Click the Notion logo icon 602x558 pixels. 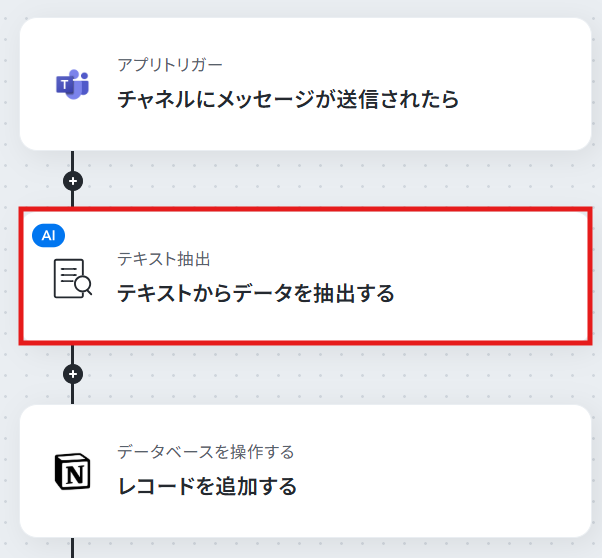73,471
